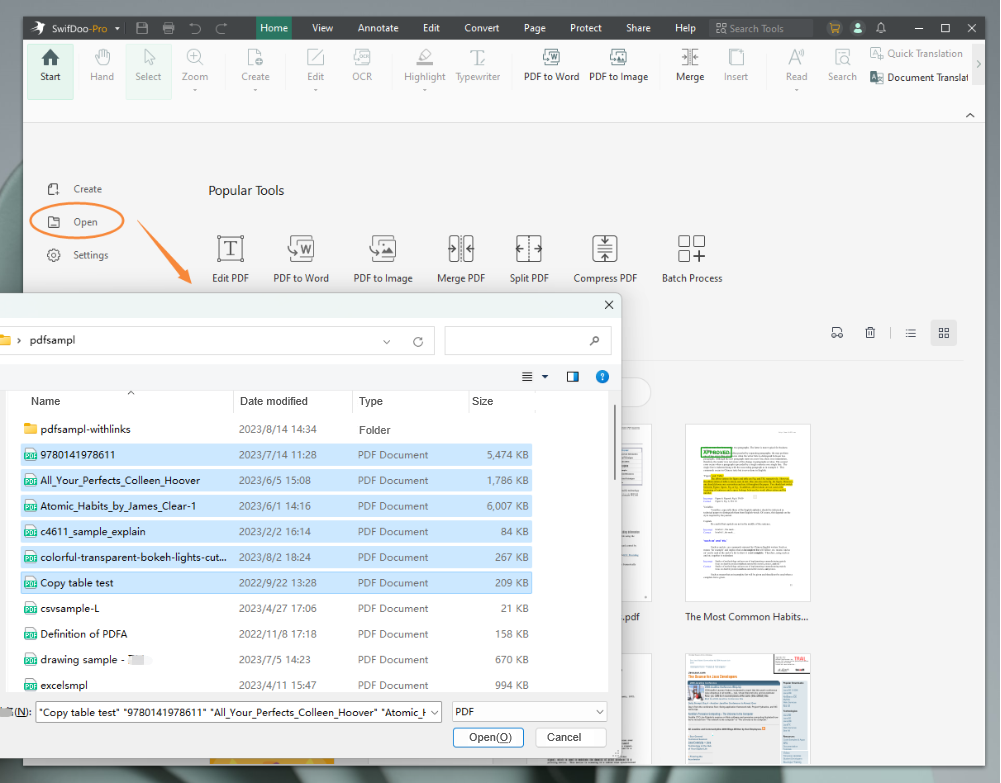1001x783 pixels.
Task: Open Settings in the left sidebar
Action: (77, 255)
